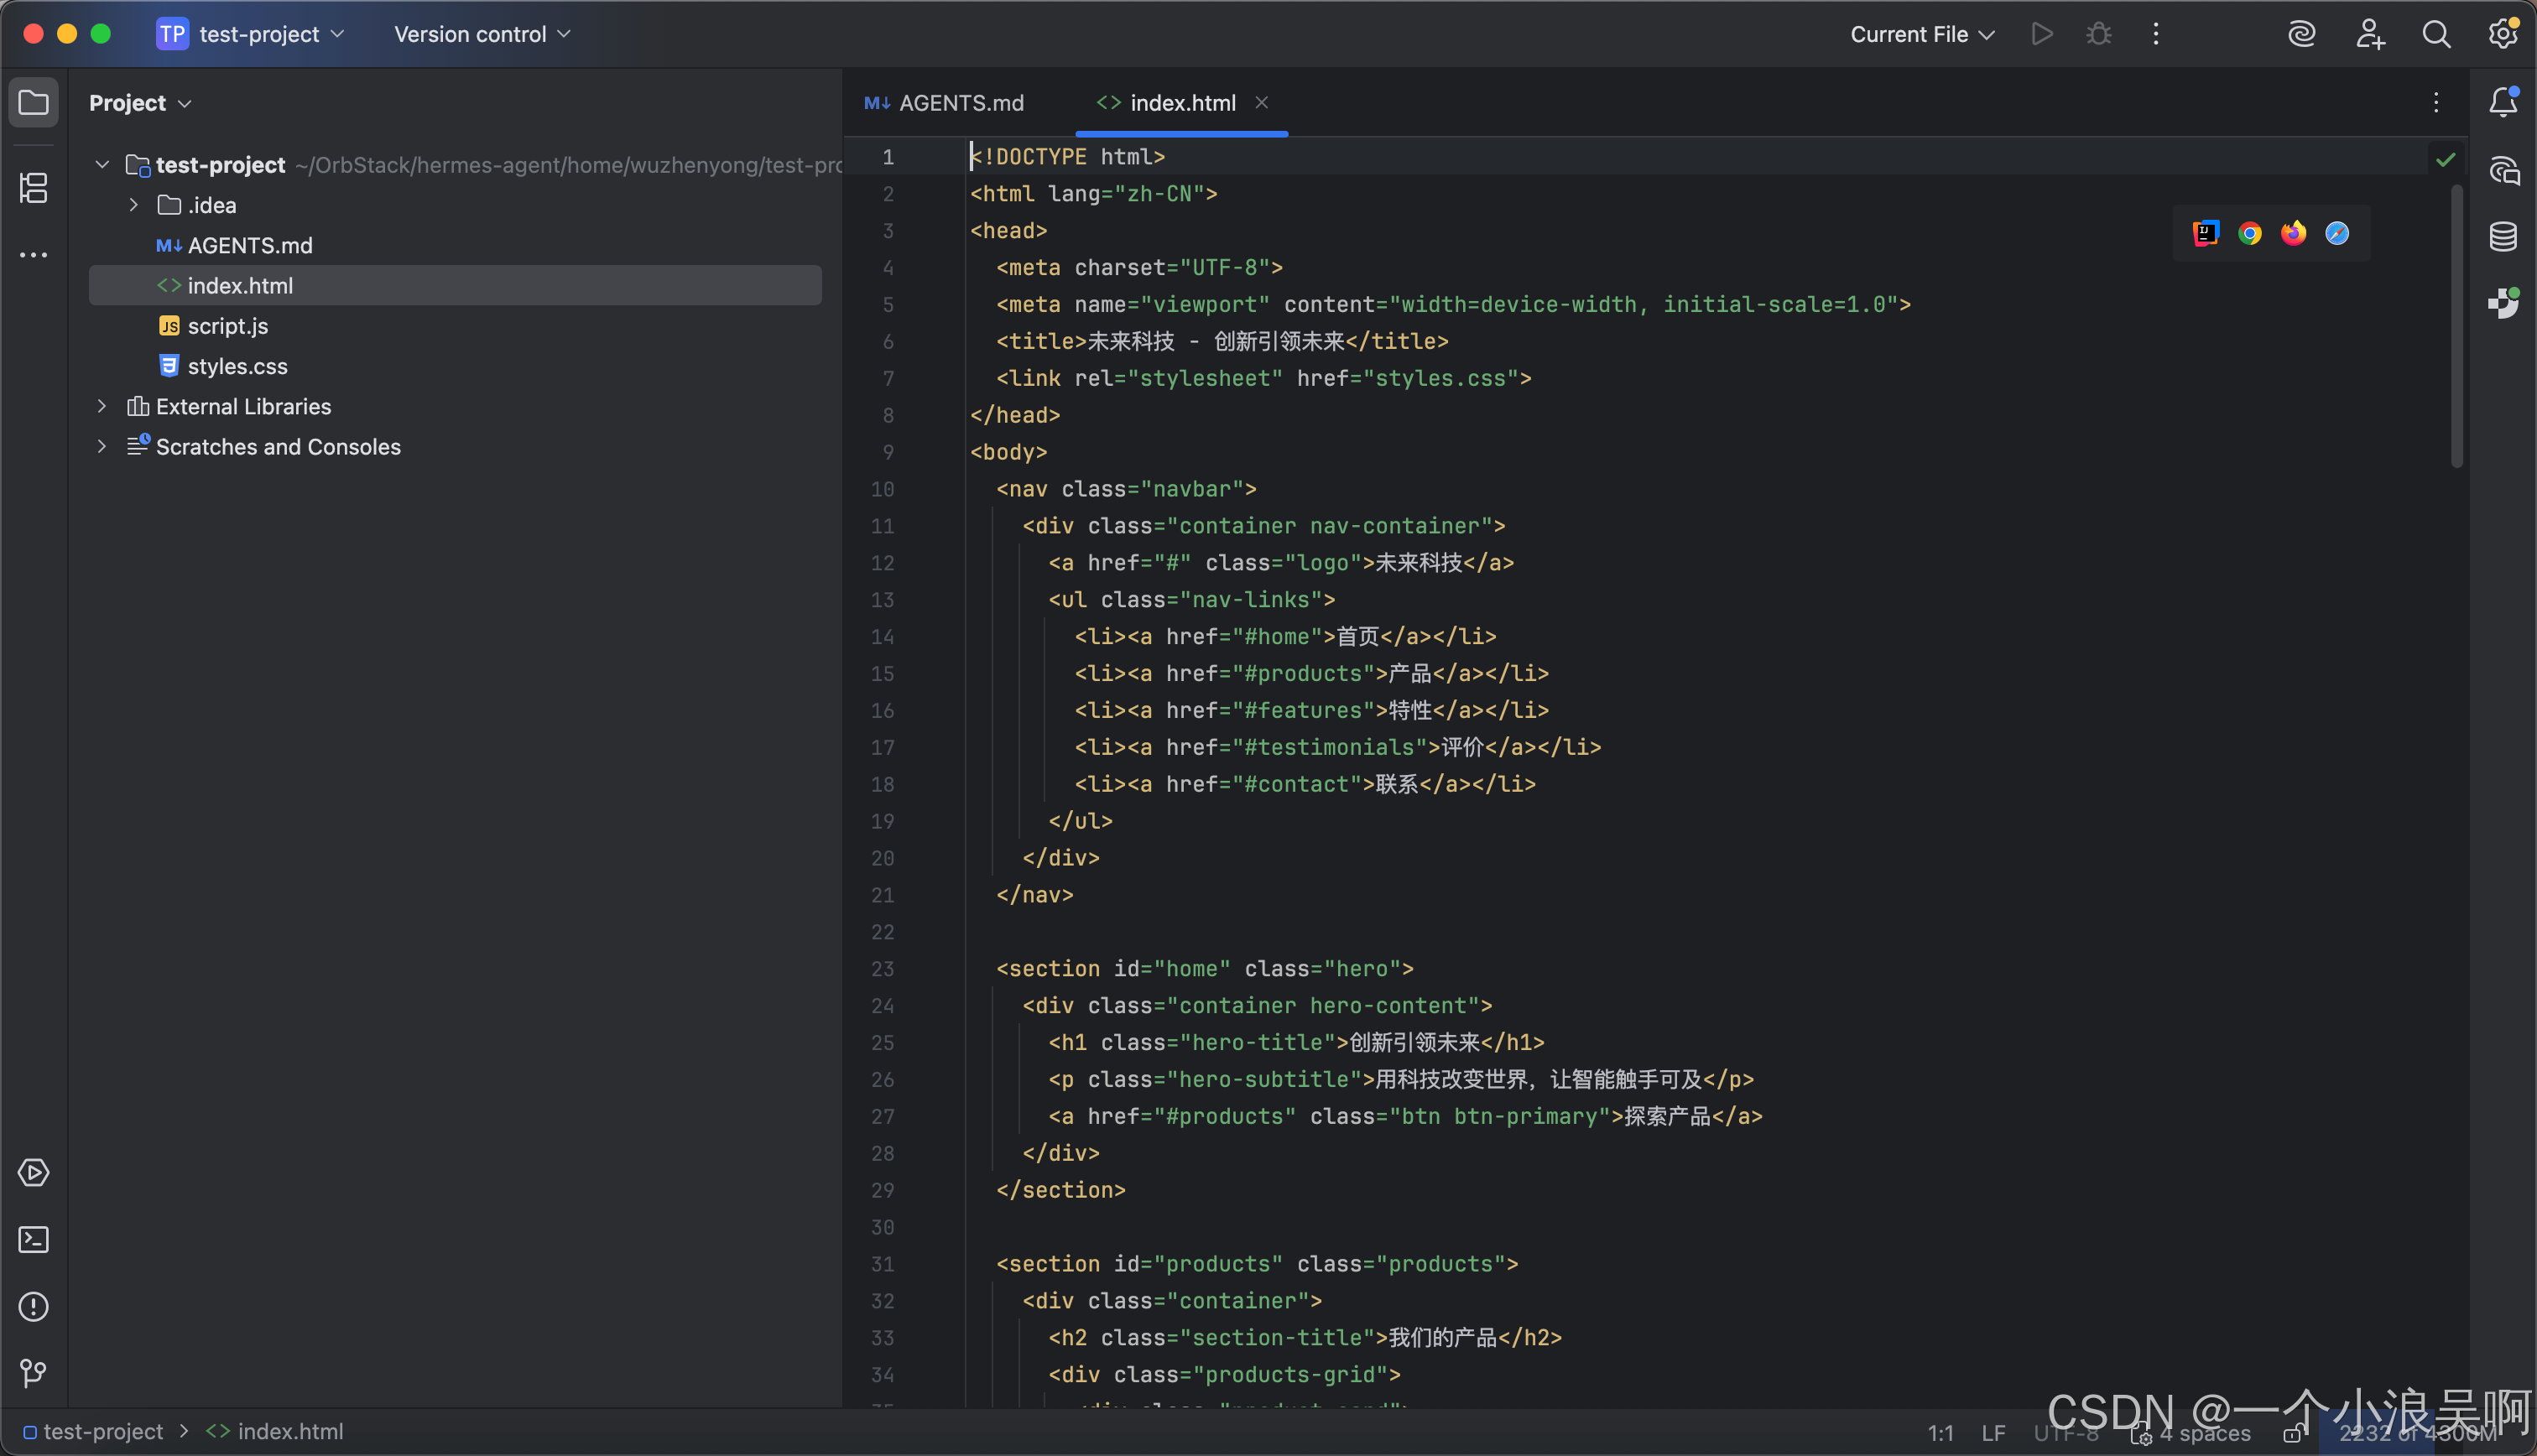Show notifications bell panel
The width and height of the screenshot is (2537, 1456).
[2503, 102]
